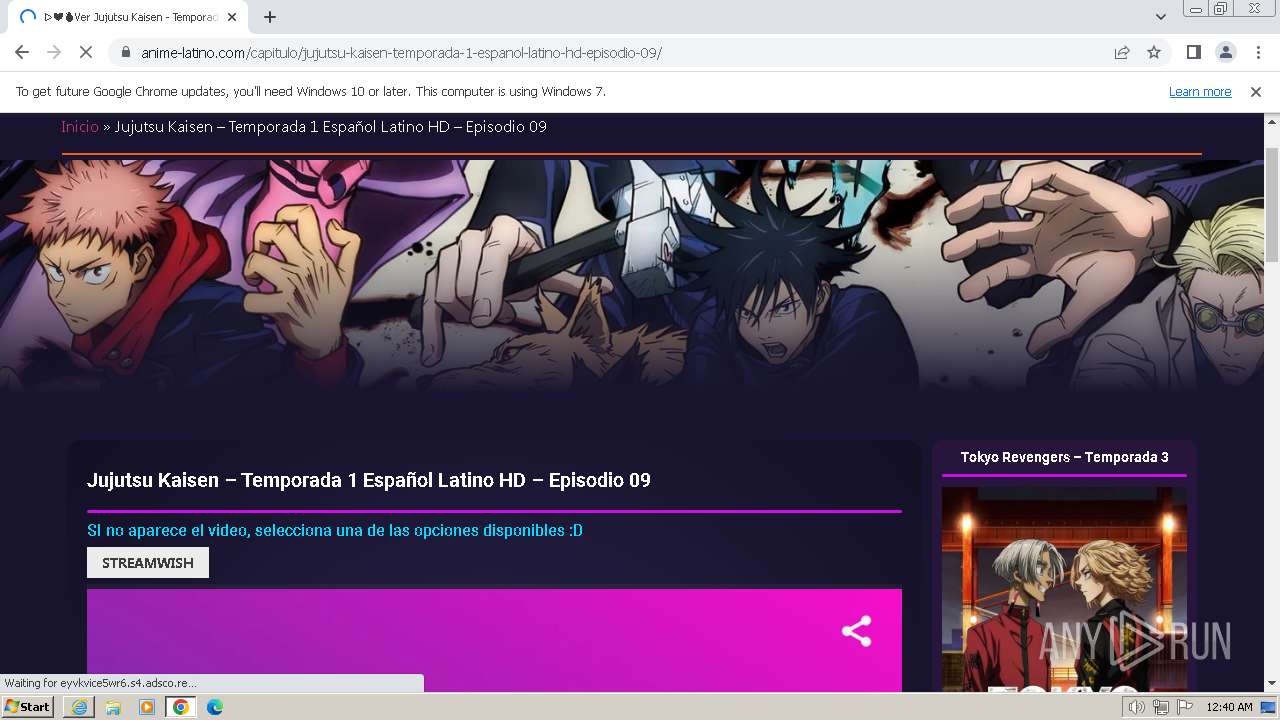The height and width of the screenshot is (720, 1280).
Task: Open the Windows Start menu
Action: 28,706
